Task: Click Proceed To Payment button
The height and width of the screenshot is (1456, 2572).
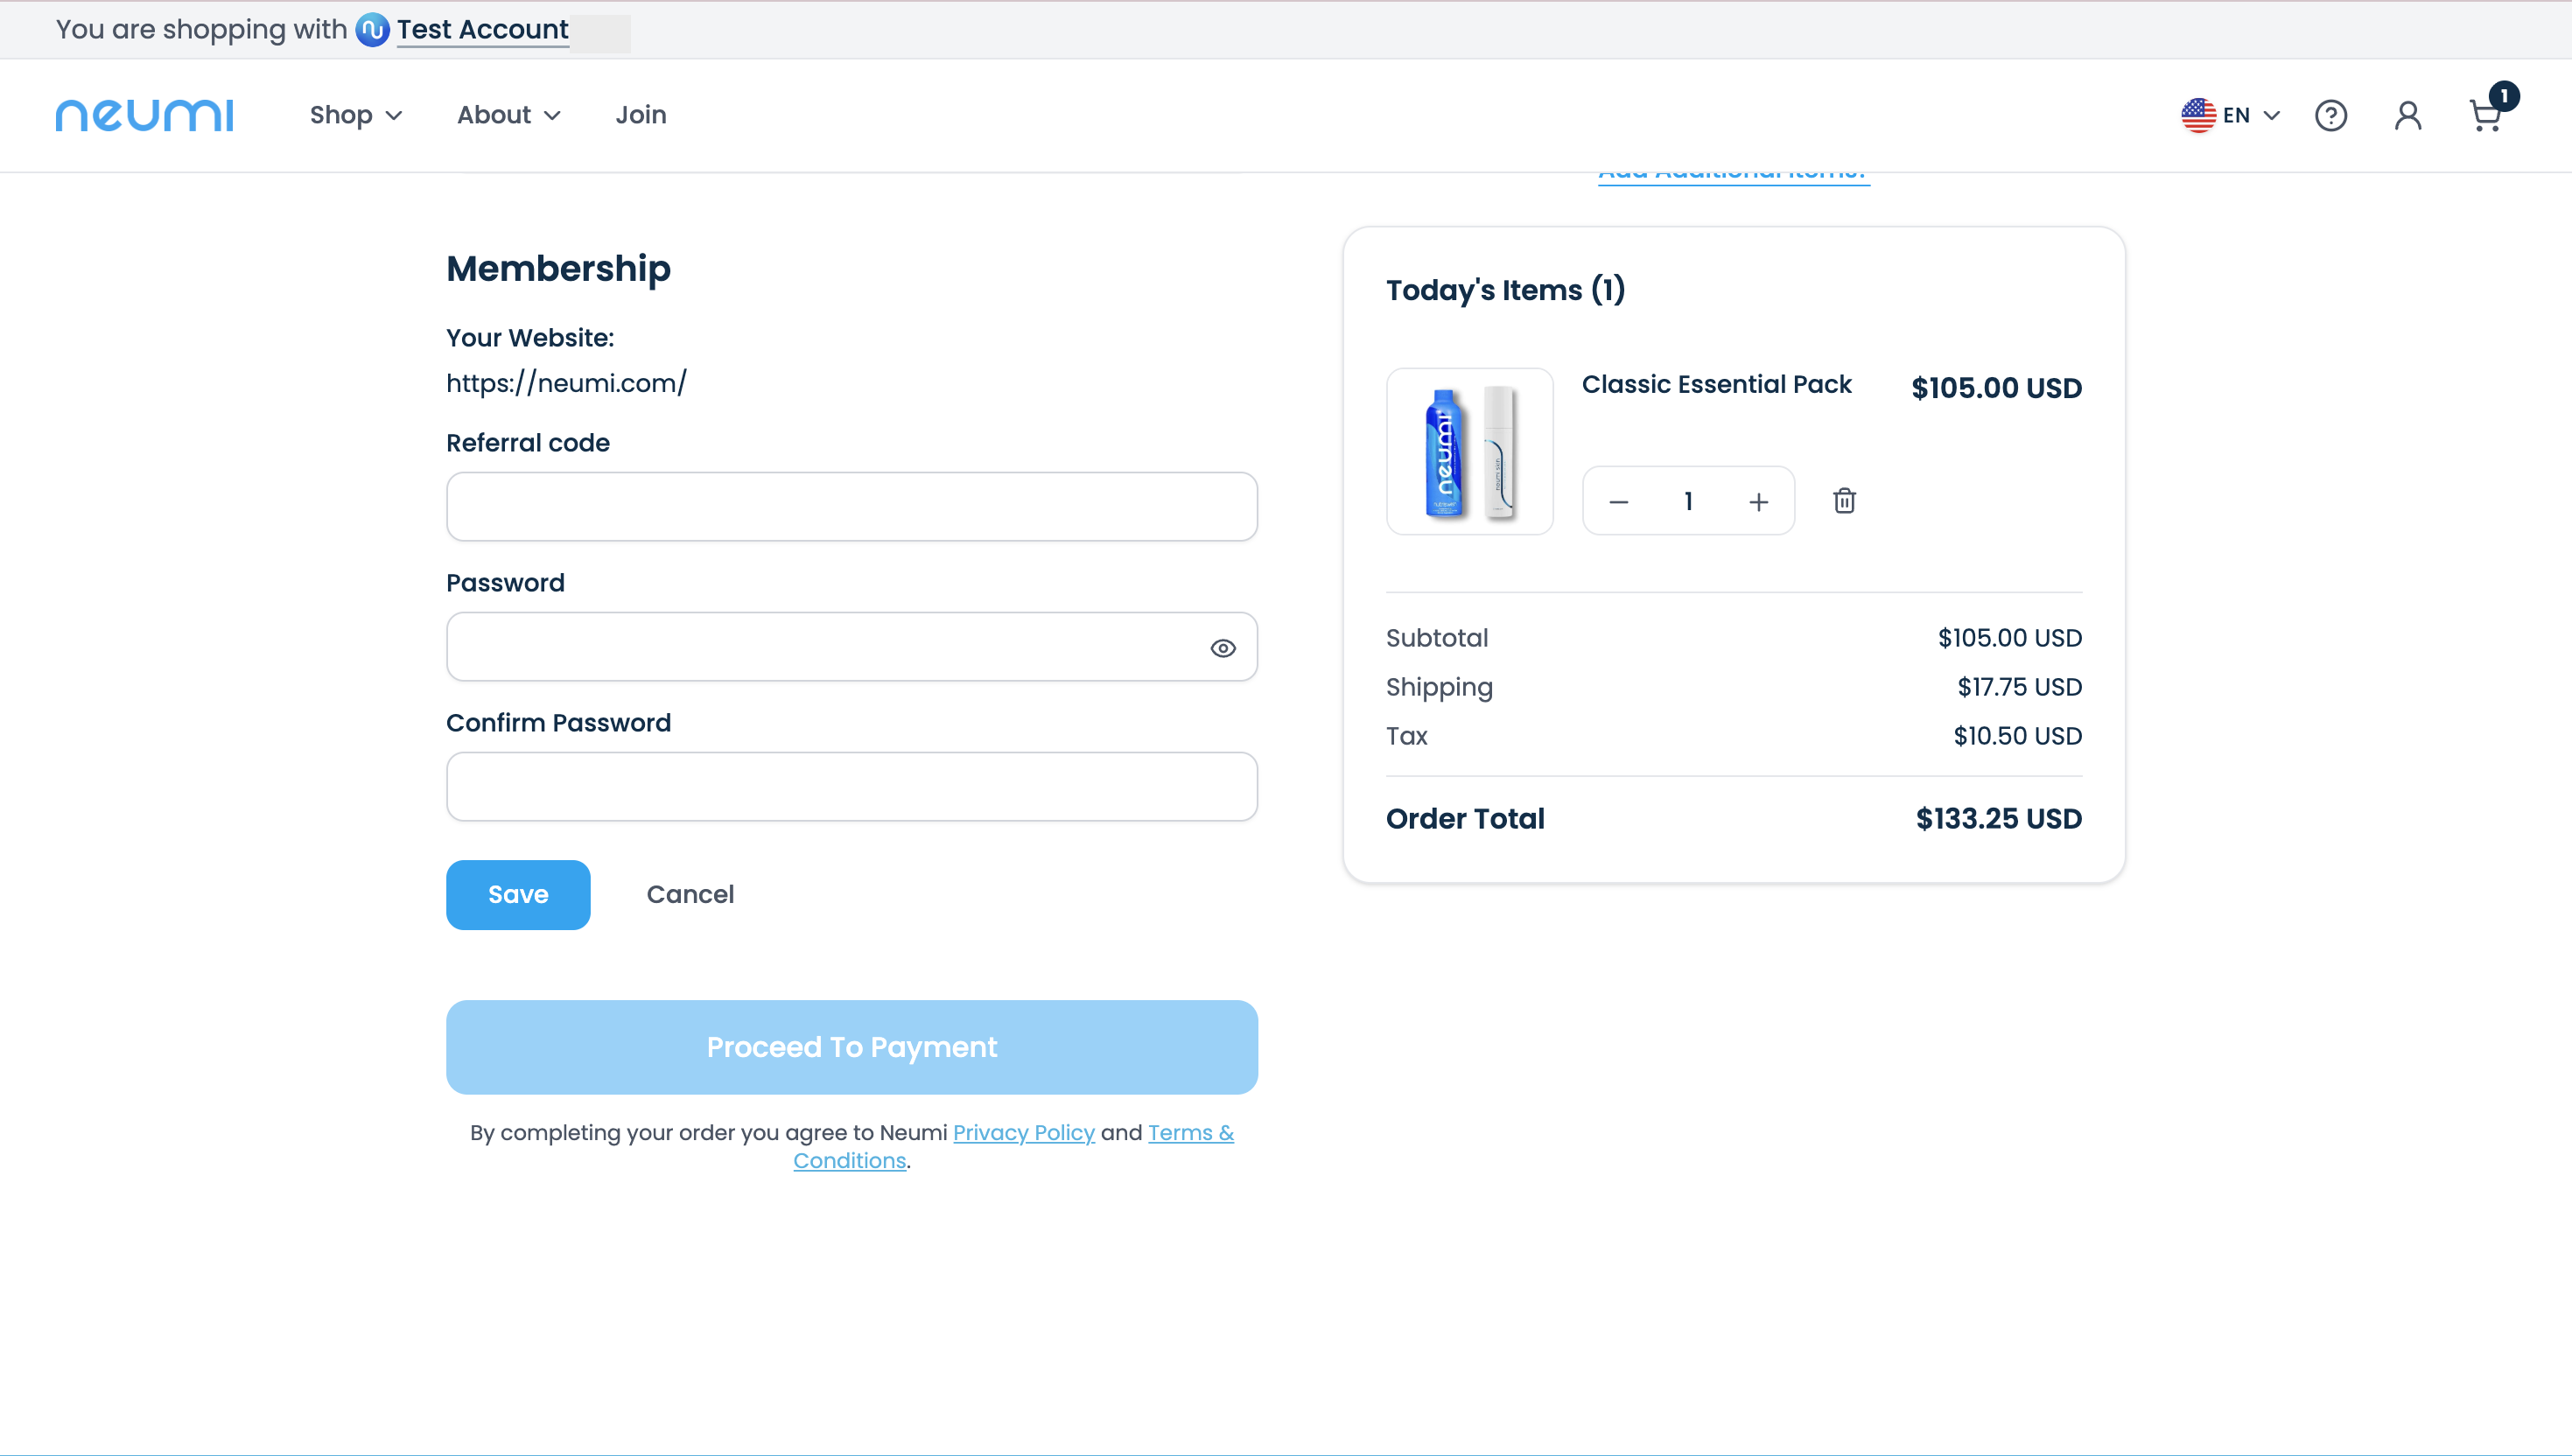Action: [x=851, y=1046]
